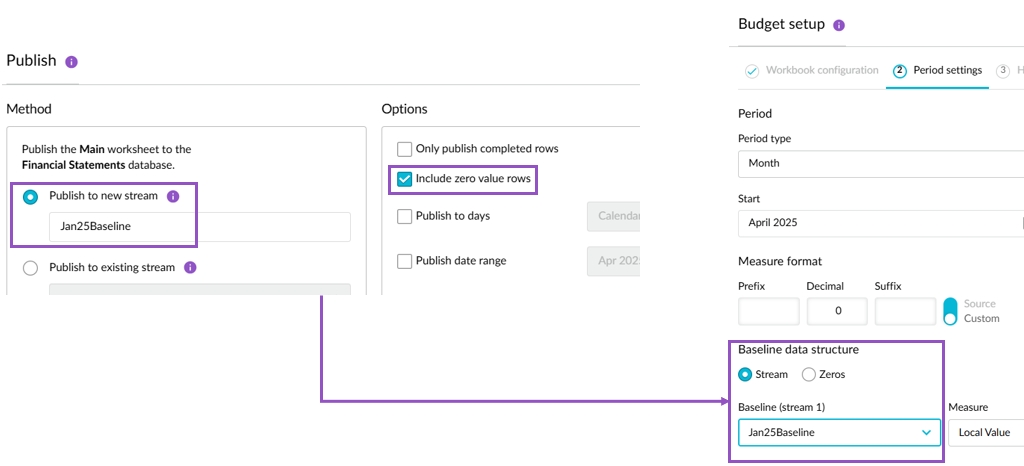Open the Start April 2025 dropdown

point(880,223)
